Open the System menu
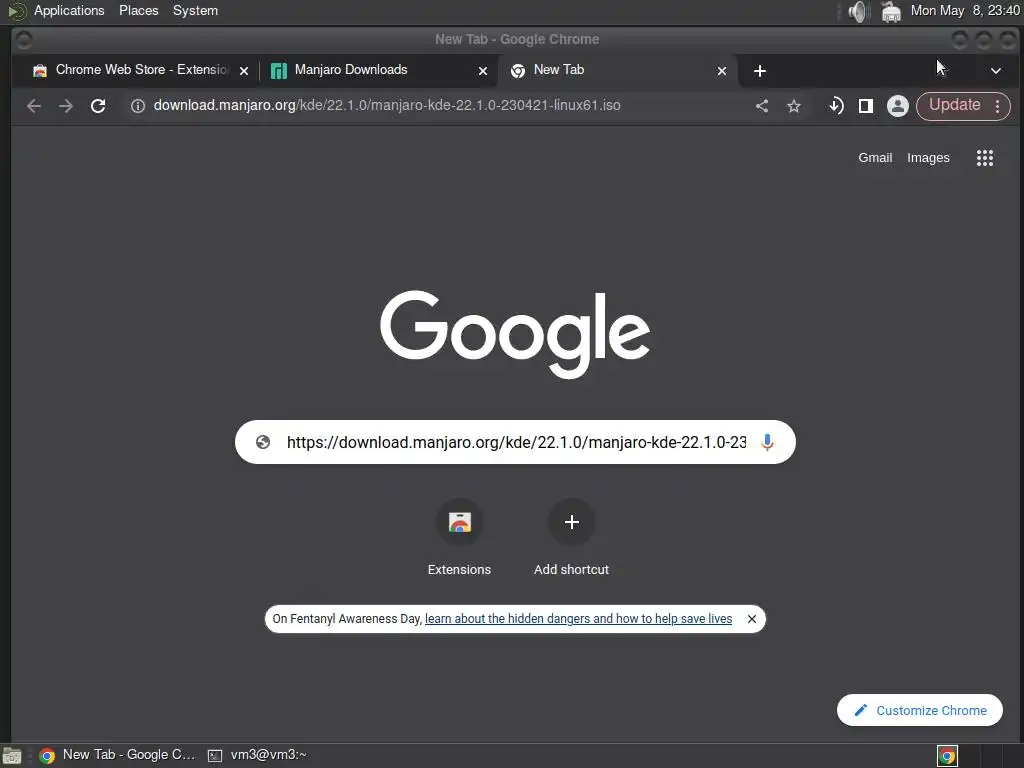 (x=195, y=10)
